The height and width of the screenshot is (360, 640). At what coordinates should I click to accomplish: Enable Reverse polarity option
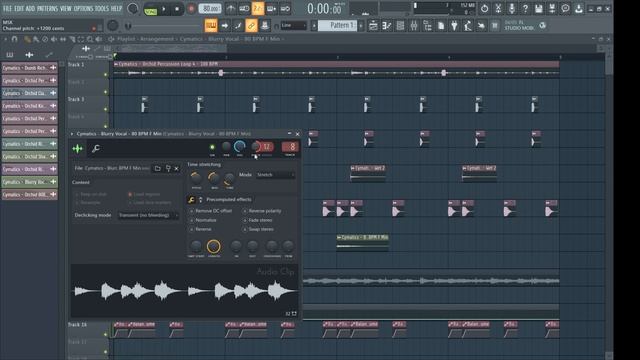click(x=262, y=211)
